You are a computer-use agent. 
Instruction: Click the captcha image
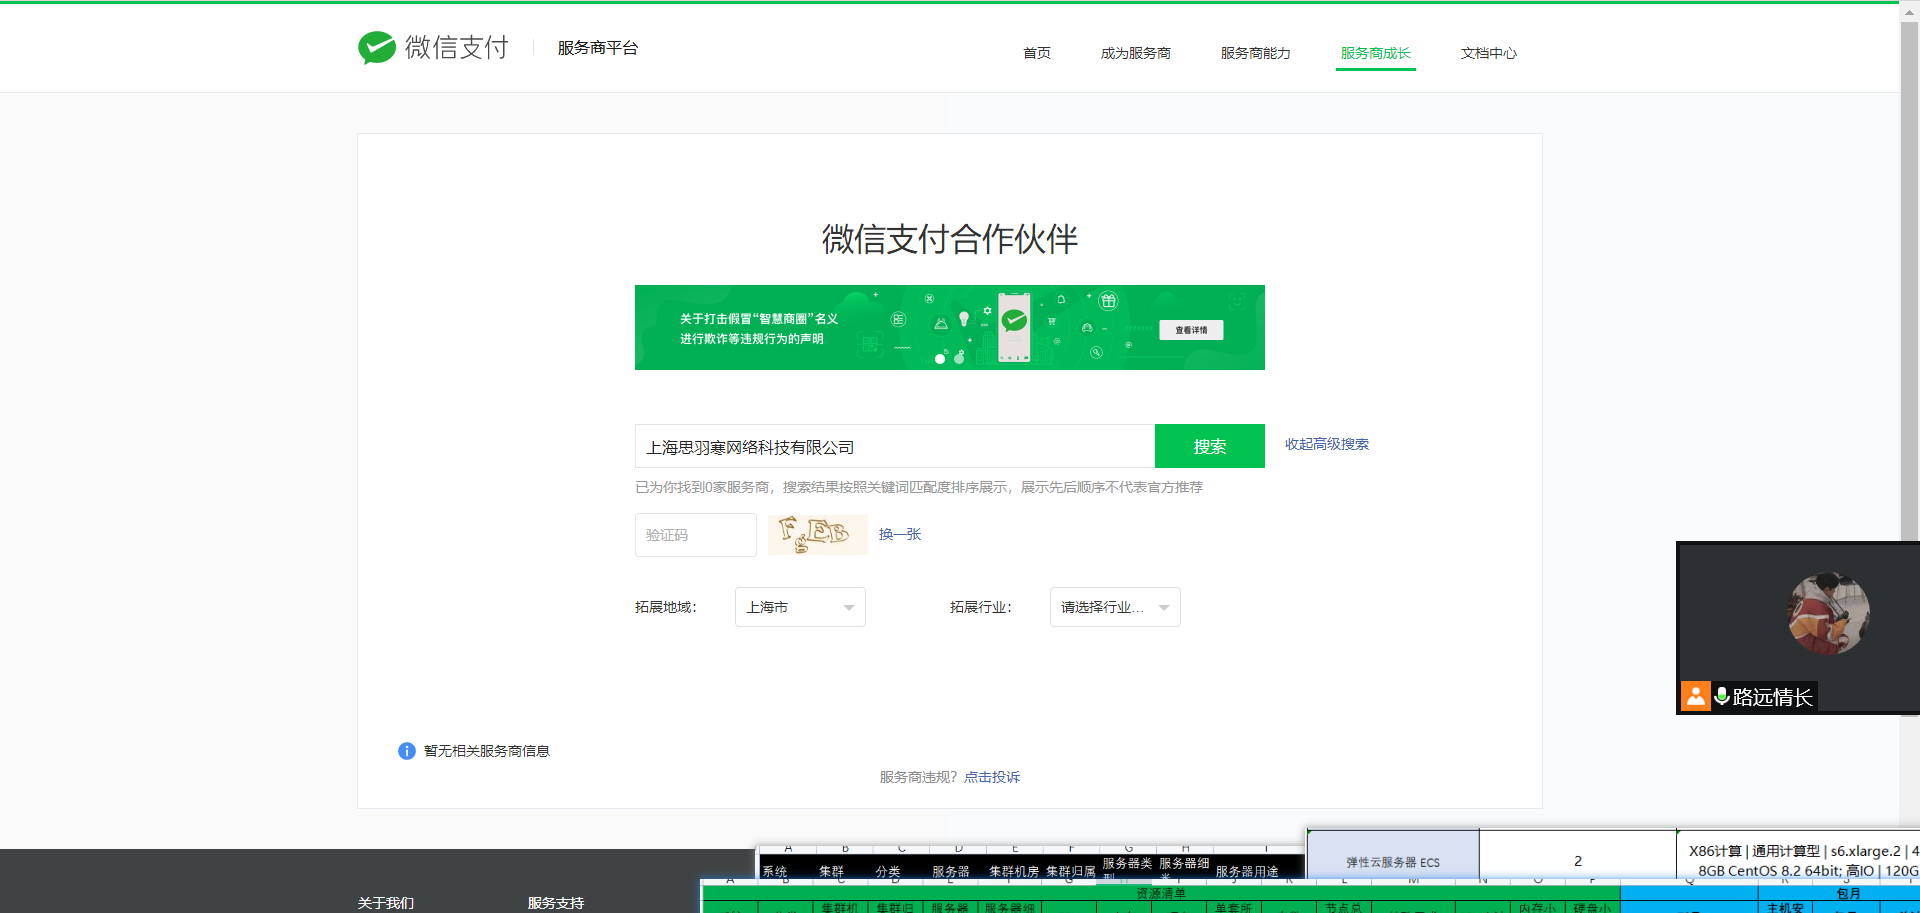click(817, 535)
